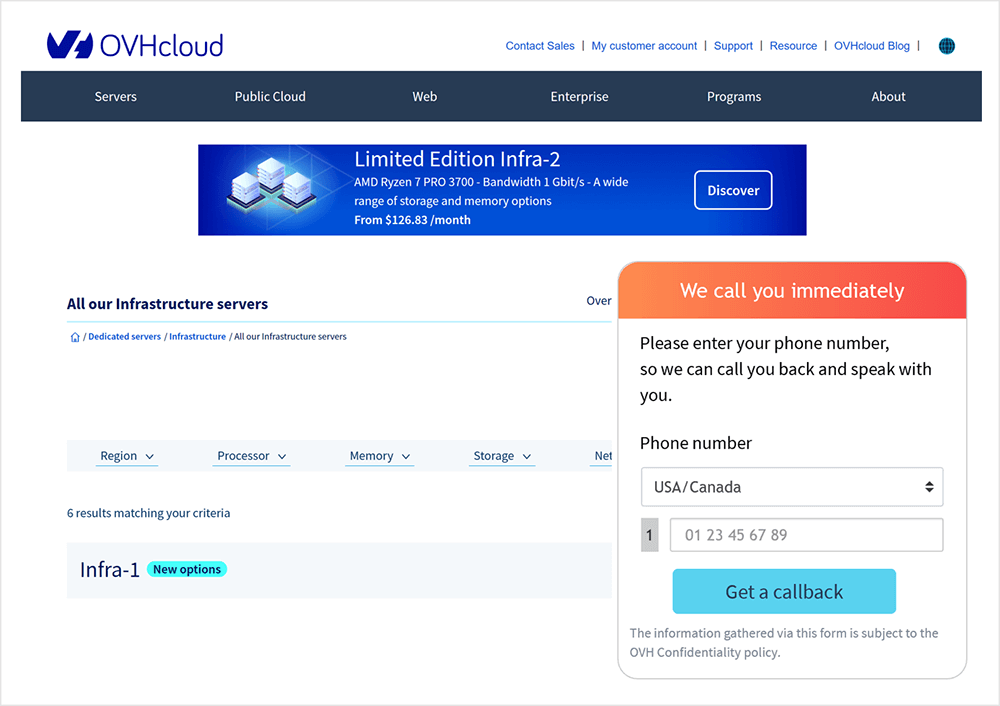The width and height of the screenshot is (1000, 706).
Task: Click the Discover button
Action: (733, 190)
